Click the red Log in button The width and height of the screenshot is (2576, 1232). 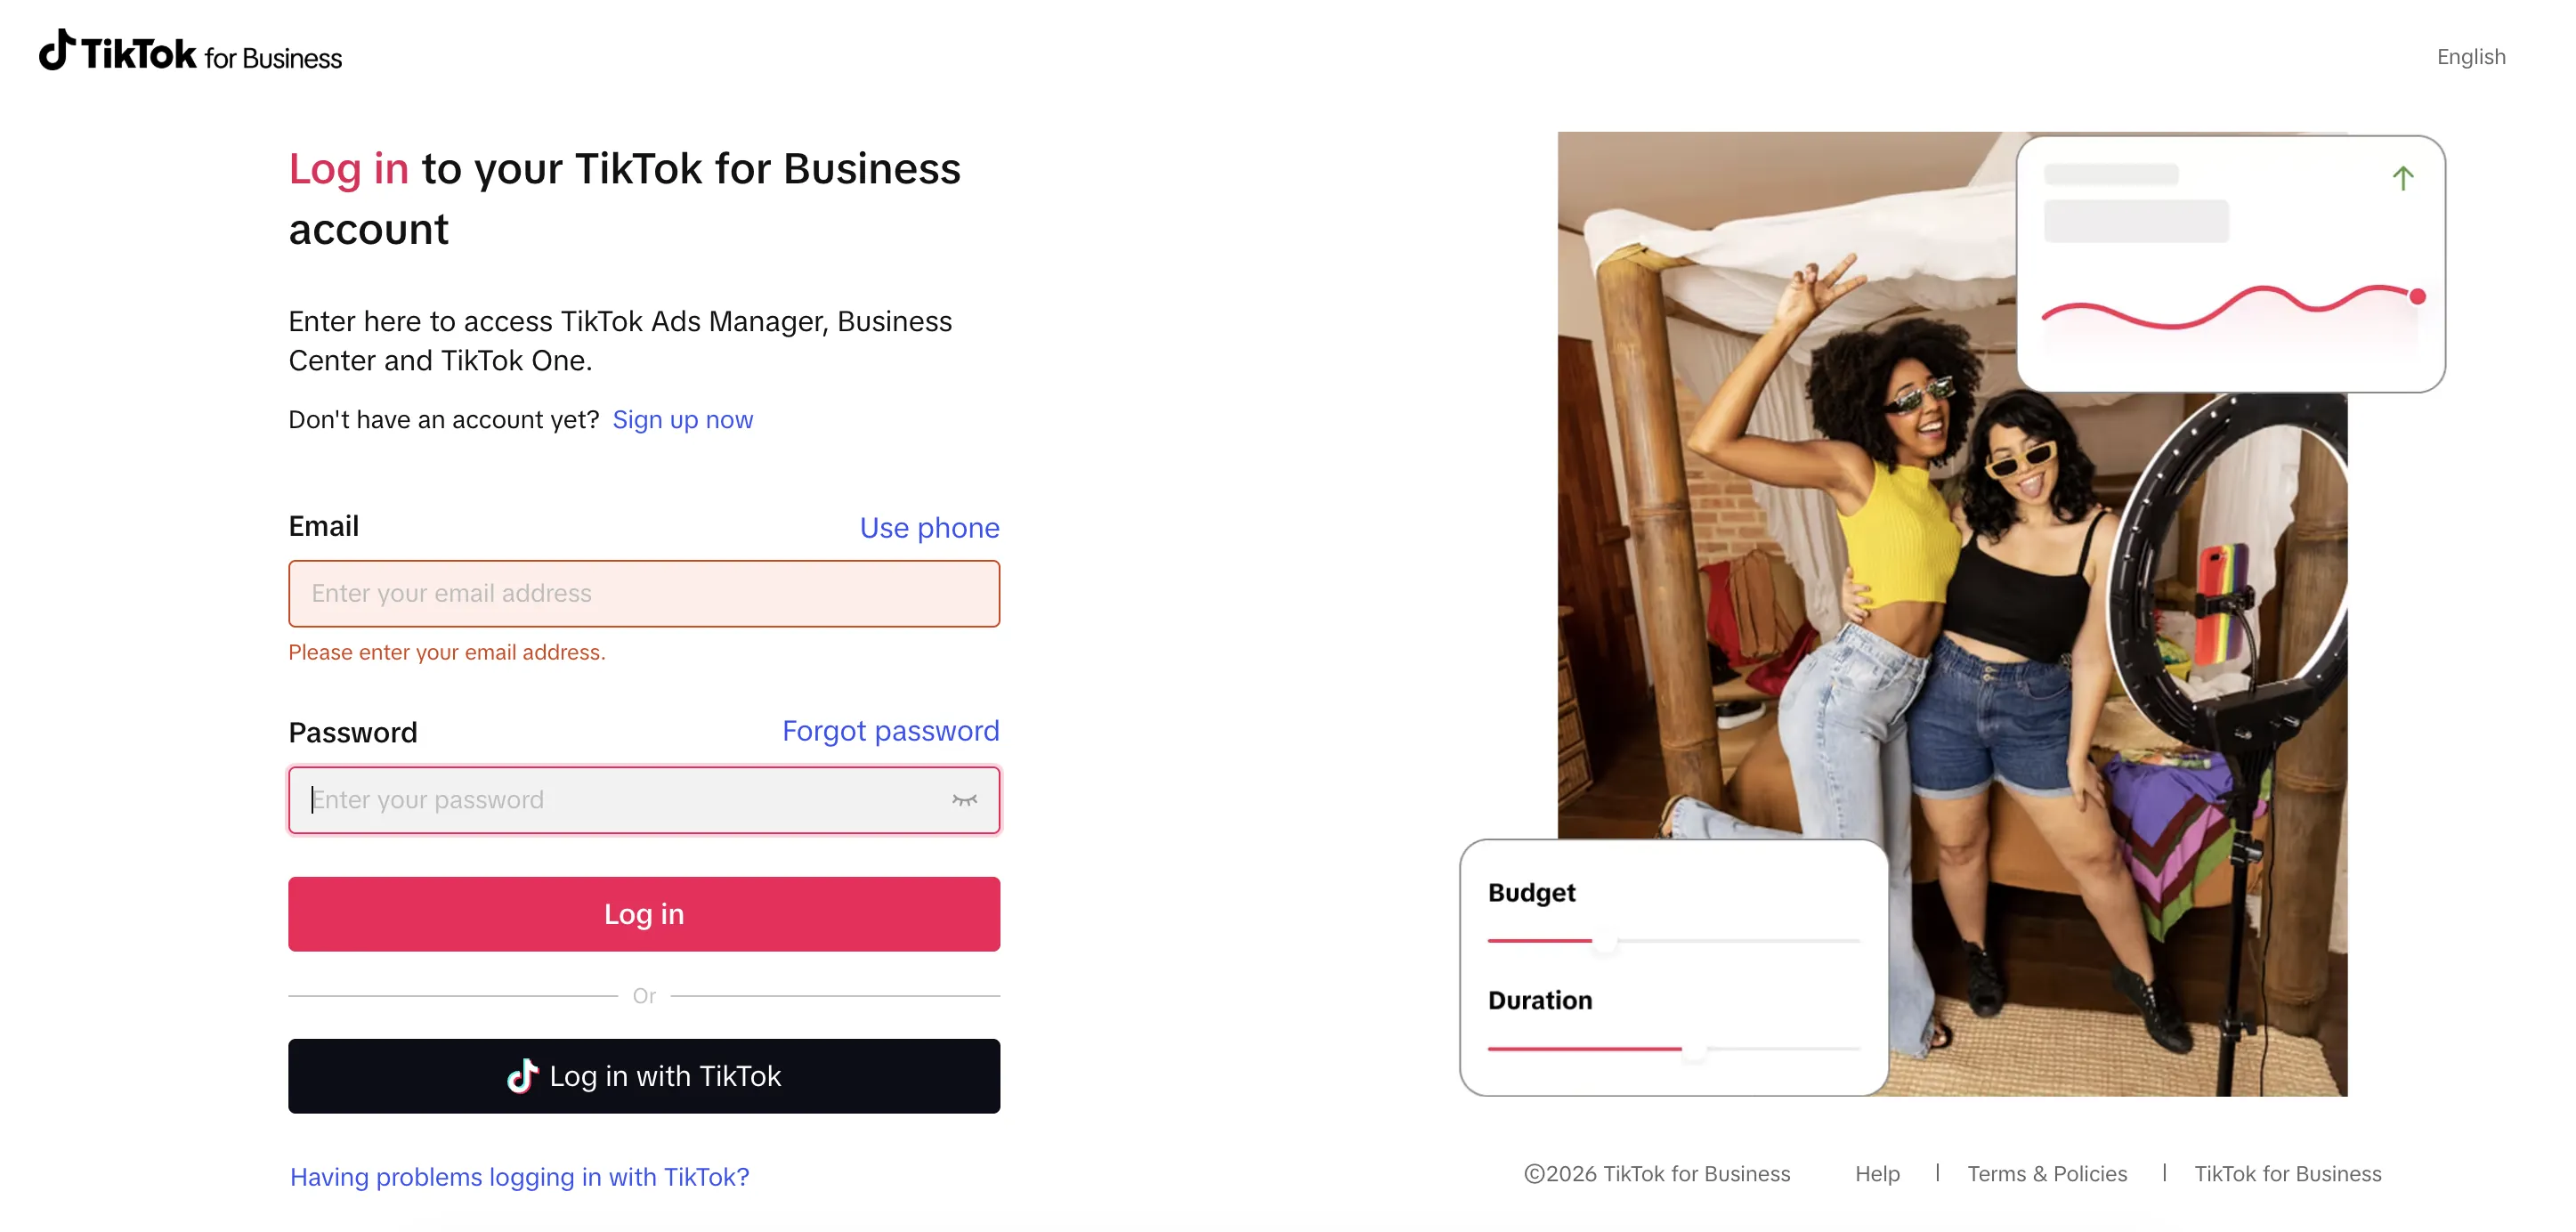(644, 914)
